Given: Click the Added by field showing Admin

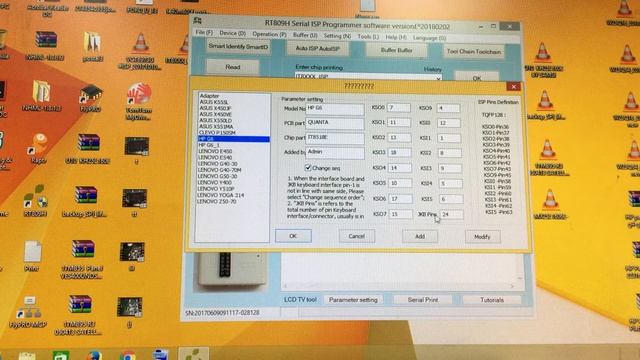Looking at the screenshot, I should click(x=335, y=153).
